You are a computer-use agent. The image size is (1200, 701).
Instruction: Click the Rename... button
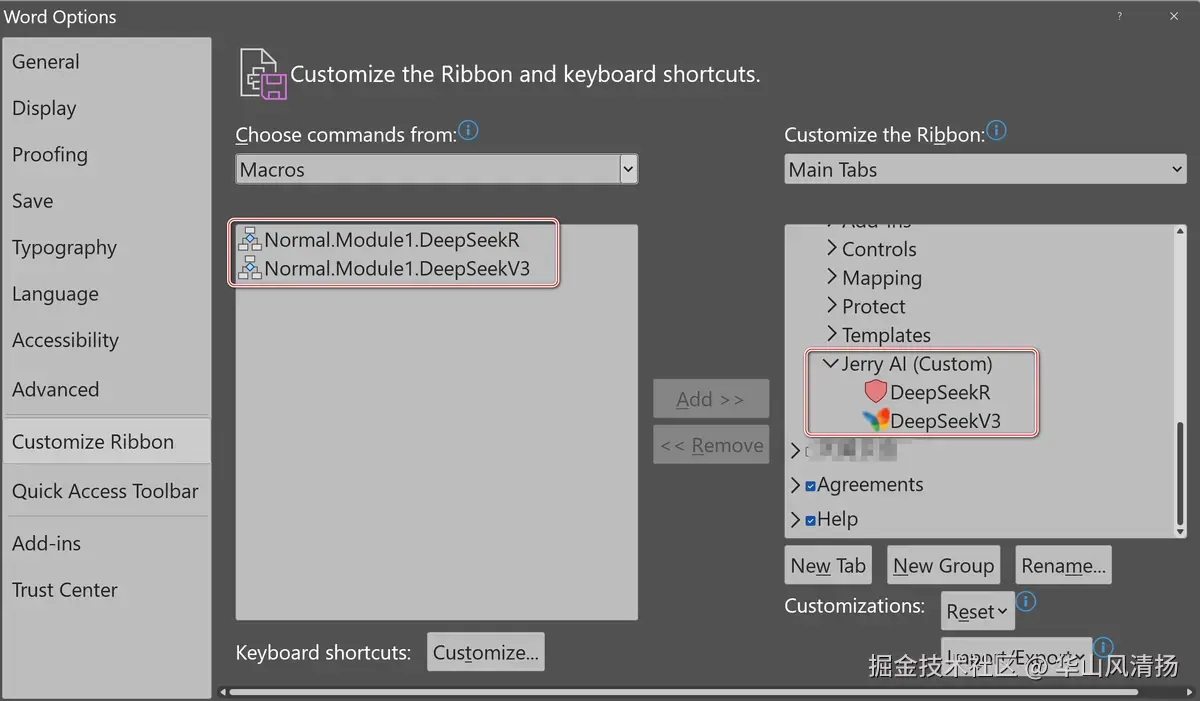click(1063, 565)
